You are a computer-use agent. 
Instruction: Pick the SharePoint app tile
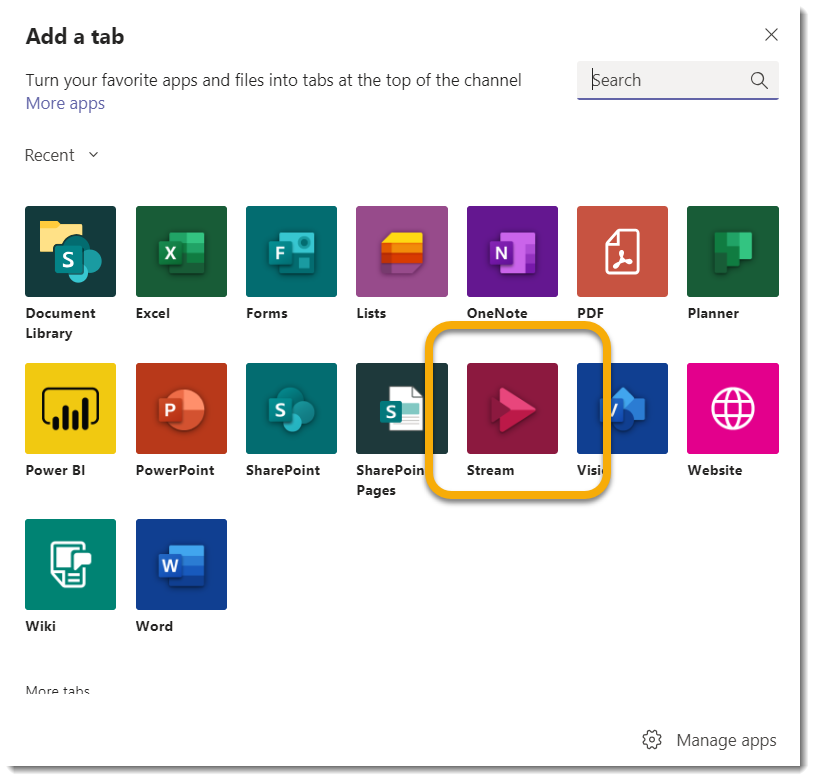291,408
